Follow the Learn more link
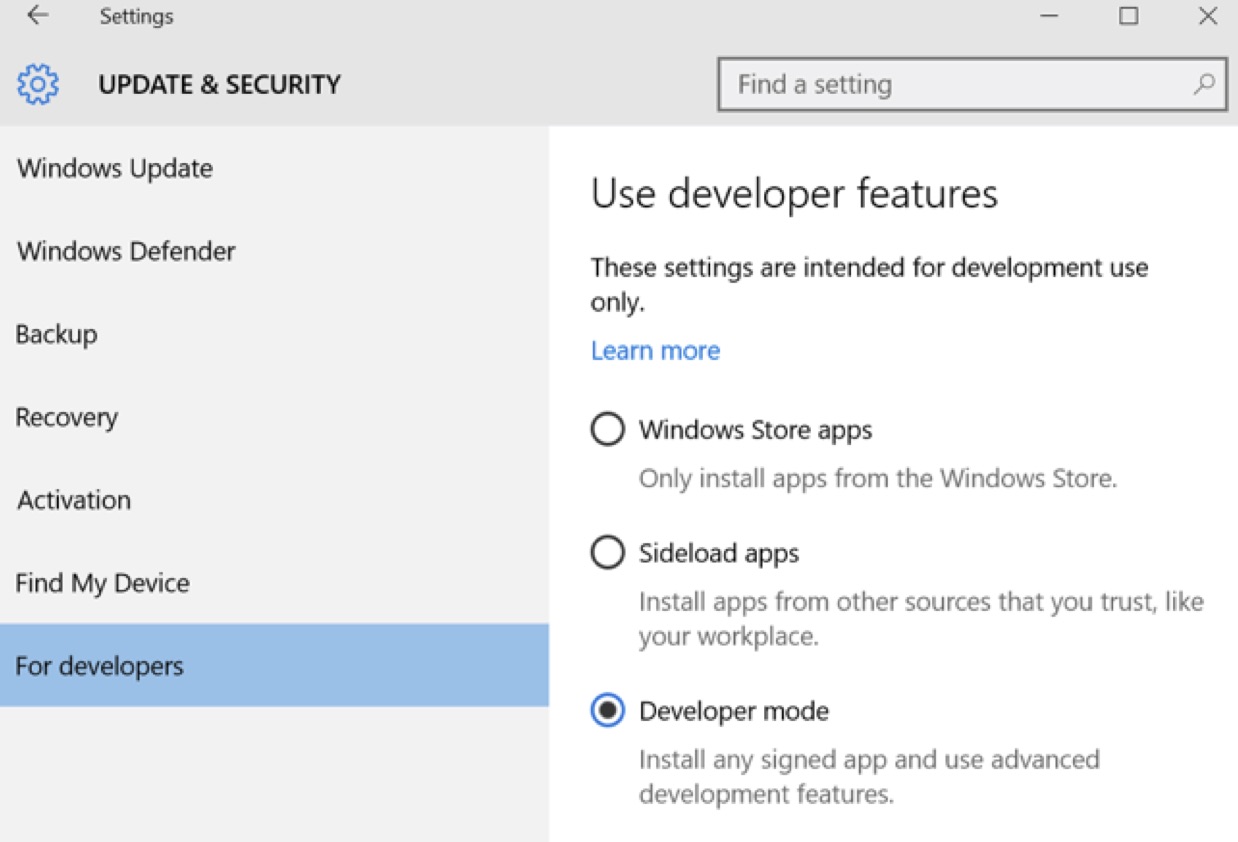 [655, 351]
